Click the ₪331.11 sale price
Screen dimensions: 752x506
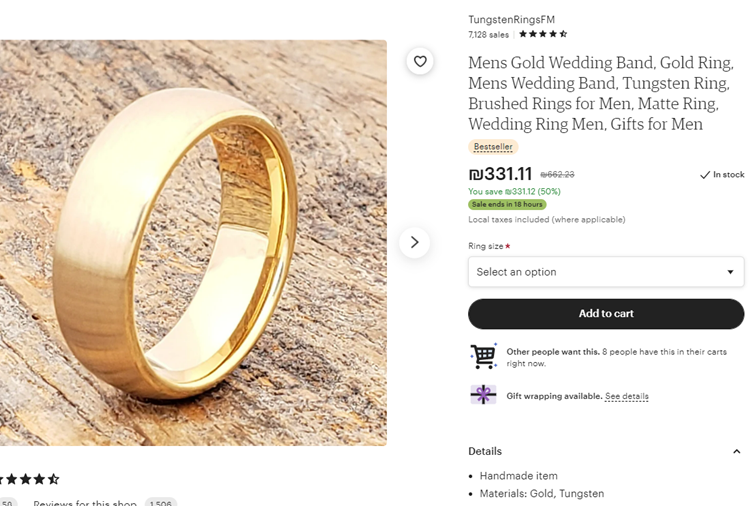500,174
